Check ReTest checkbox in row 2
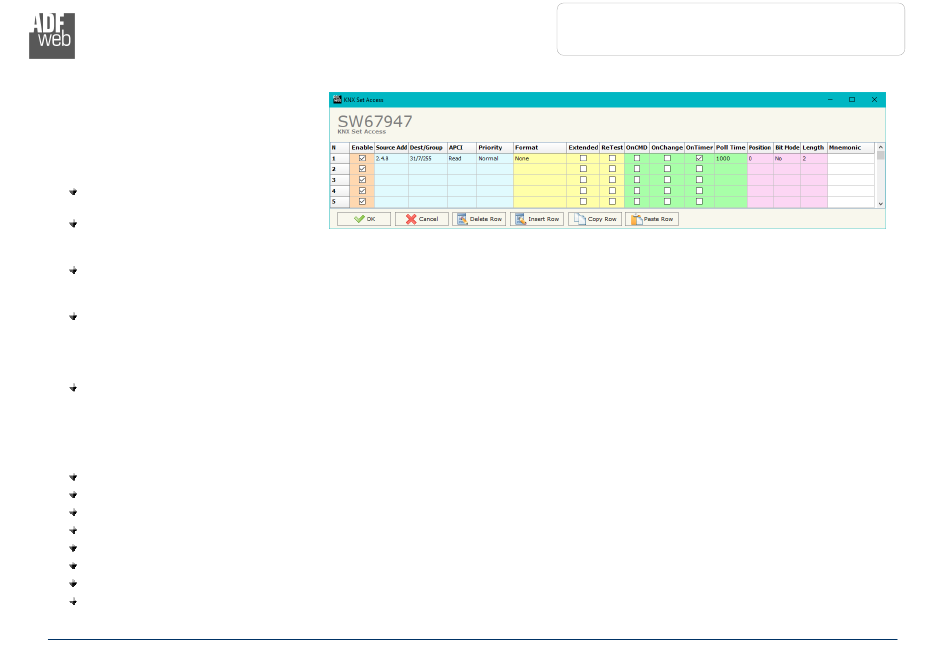Image resolution: width=950 pixels, height=659 pixels. [612, 169]
